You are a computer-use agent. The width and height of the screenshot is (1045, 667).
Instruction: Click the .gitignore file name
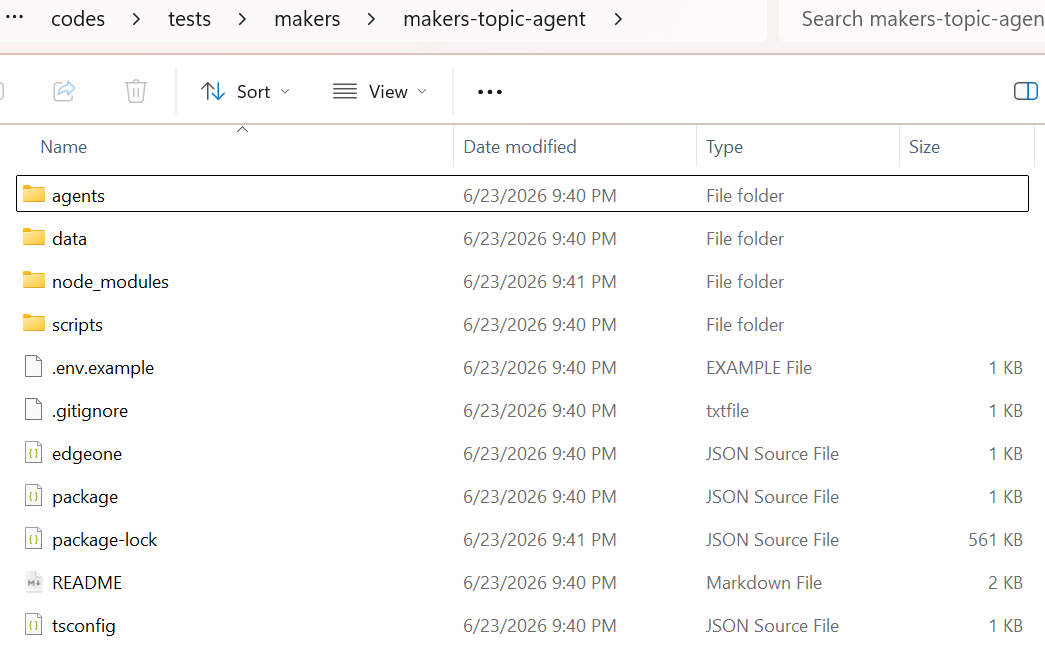click(90, 411)
